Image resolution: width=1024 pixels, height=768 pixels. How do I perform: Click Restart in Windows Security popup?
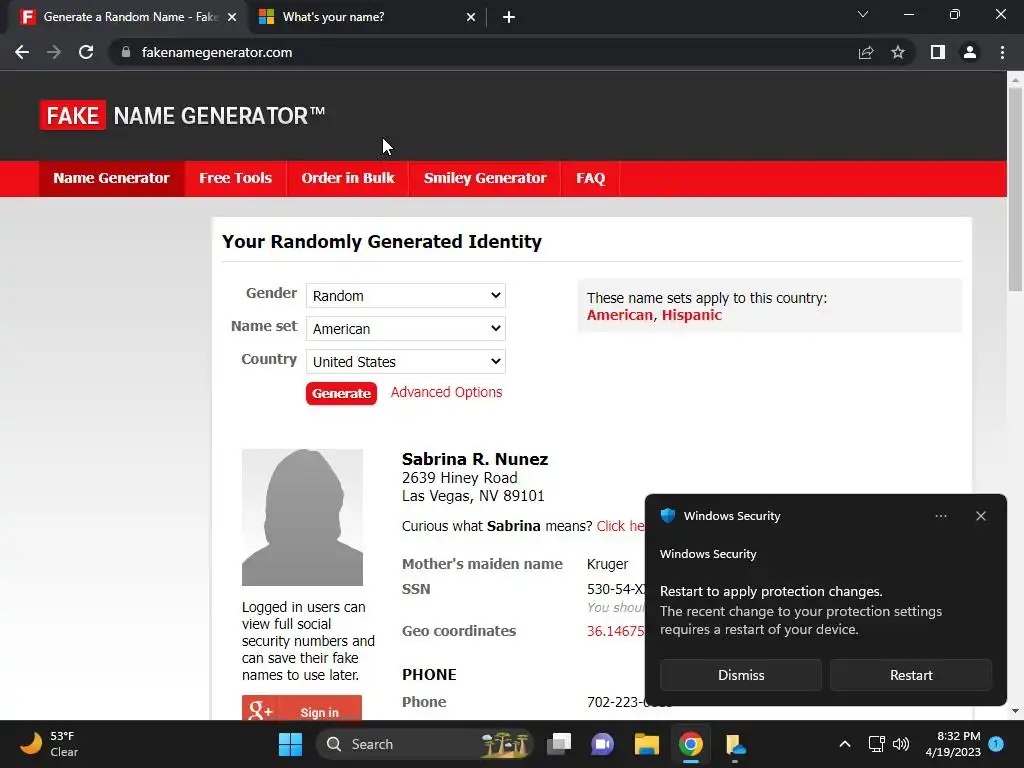[x=911, y=675]
